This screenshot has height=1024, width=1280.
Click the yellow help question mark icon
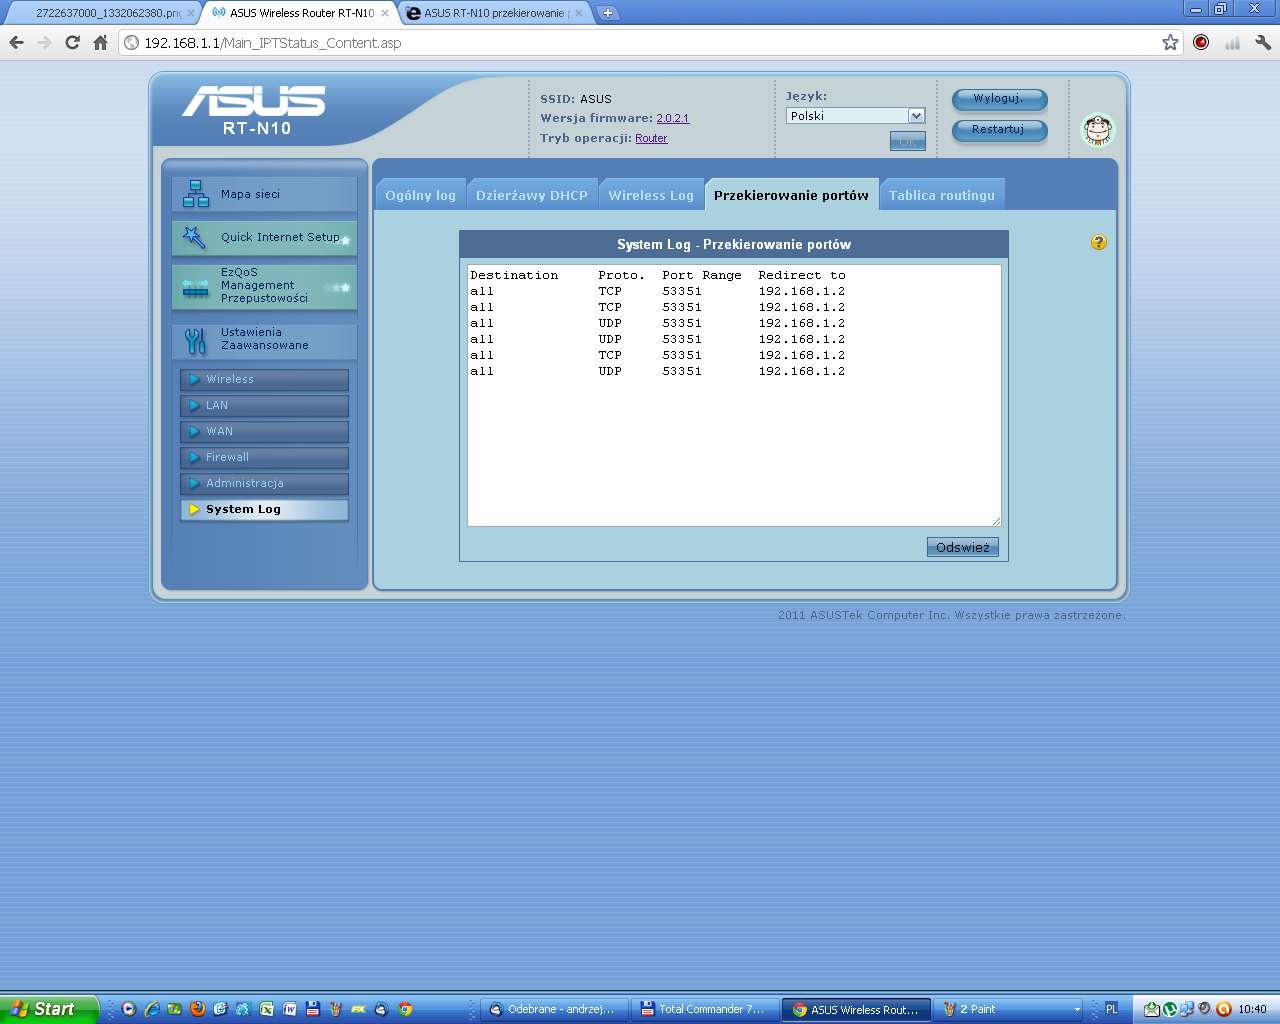1098,242
